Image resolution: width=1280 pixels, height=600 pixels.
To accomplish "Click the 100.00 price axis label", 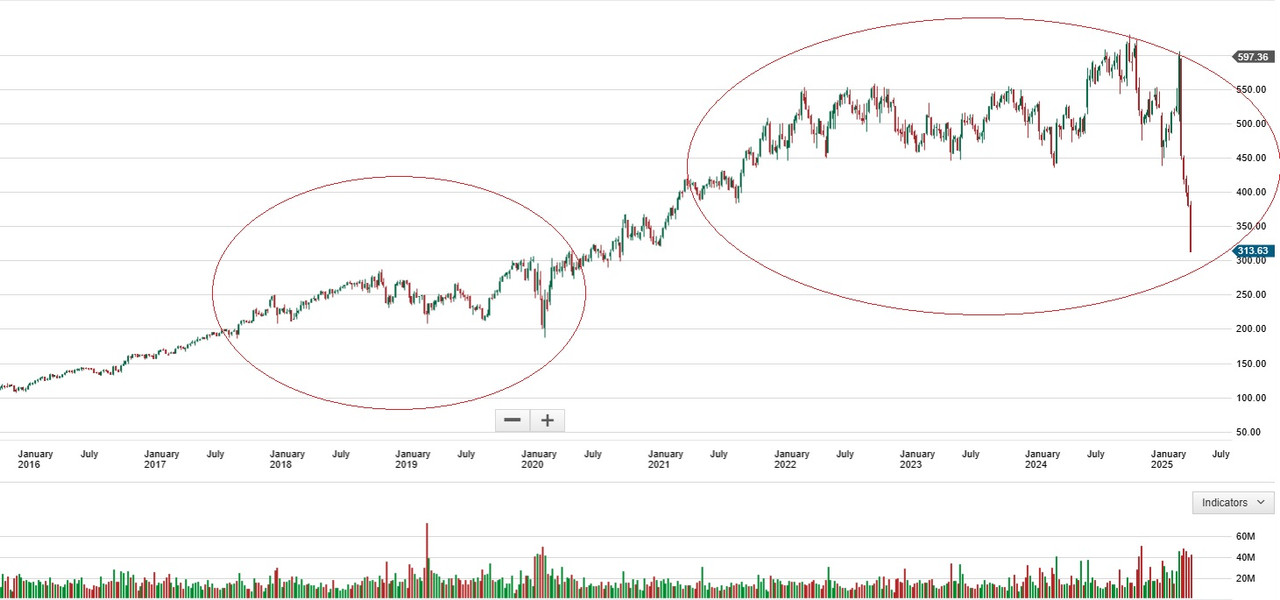I will (x=1252, y=398).
